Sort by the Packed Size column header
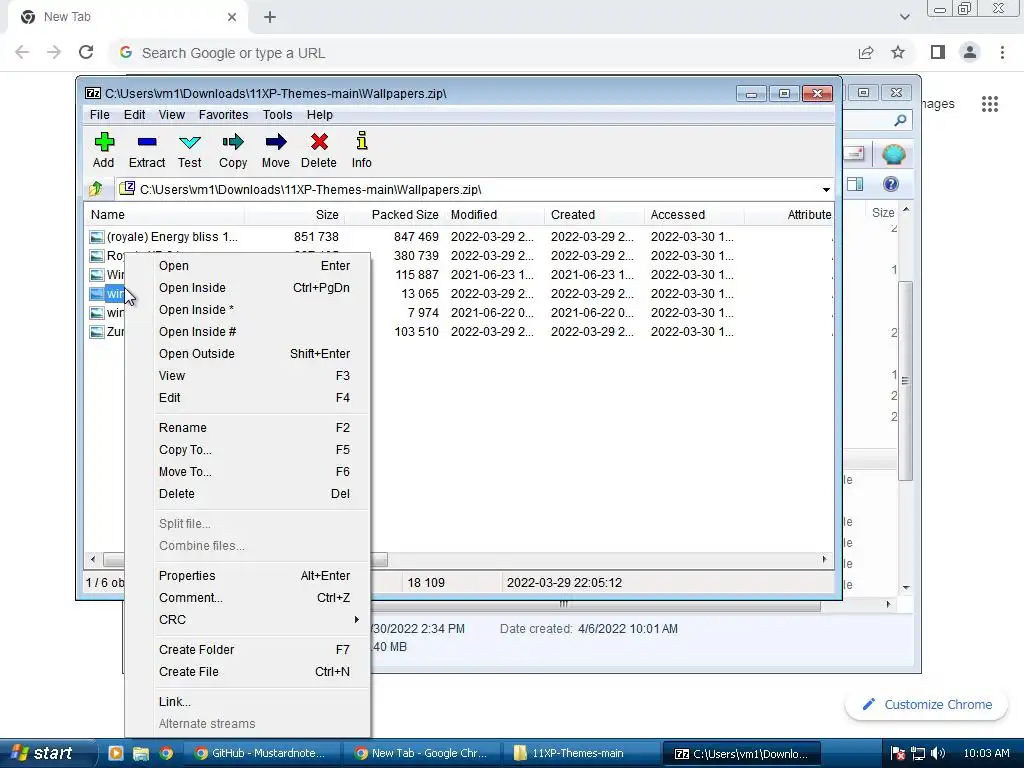The image size is (1024, 768). tap(394, 215)
